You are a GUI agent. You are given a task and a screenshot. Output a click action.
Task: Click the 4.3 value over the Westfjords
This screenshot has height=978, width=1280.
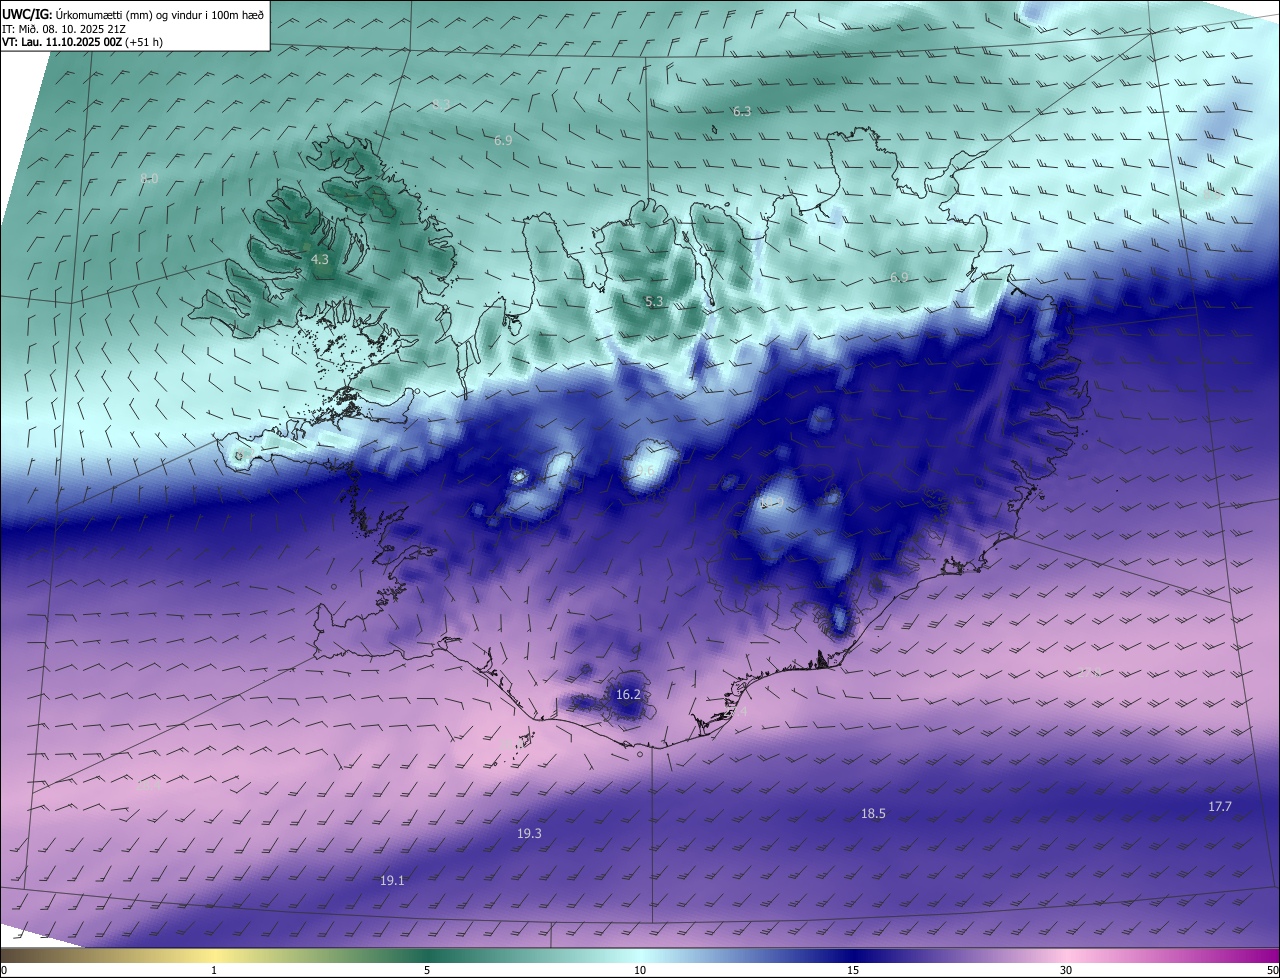pos(320,259)
